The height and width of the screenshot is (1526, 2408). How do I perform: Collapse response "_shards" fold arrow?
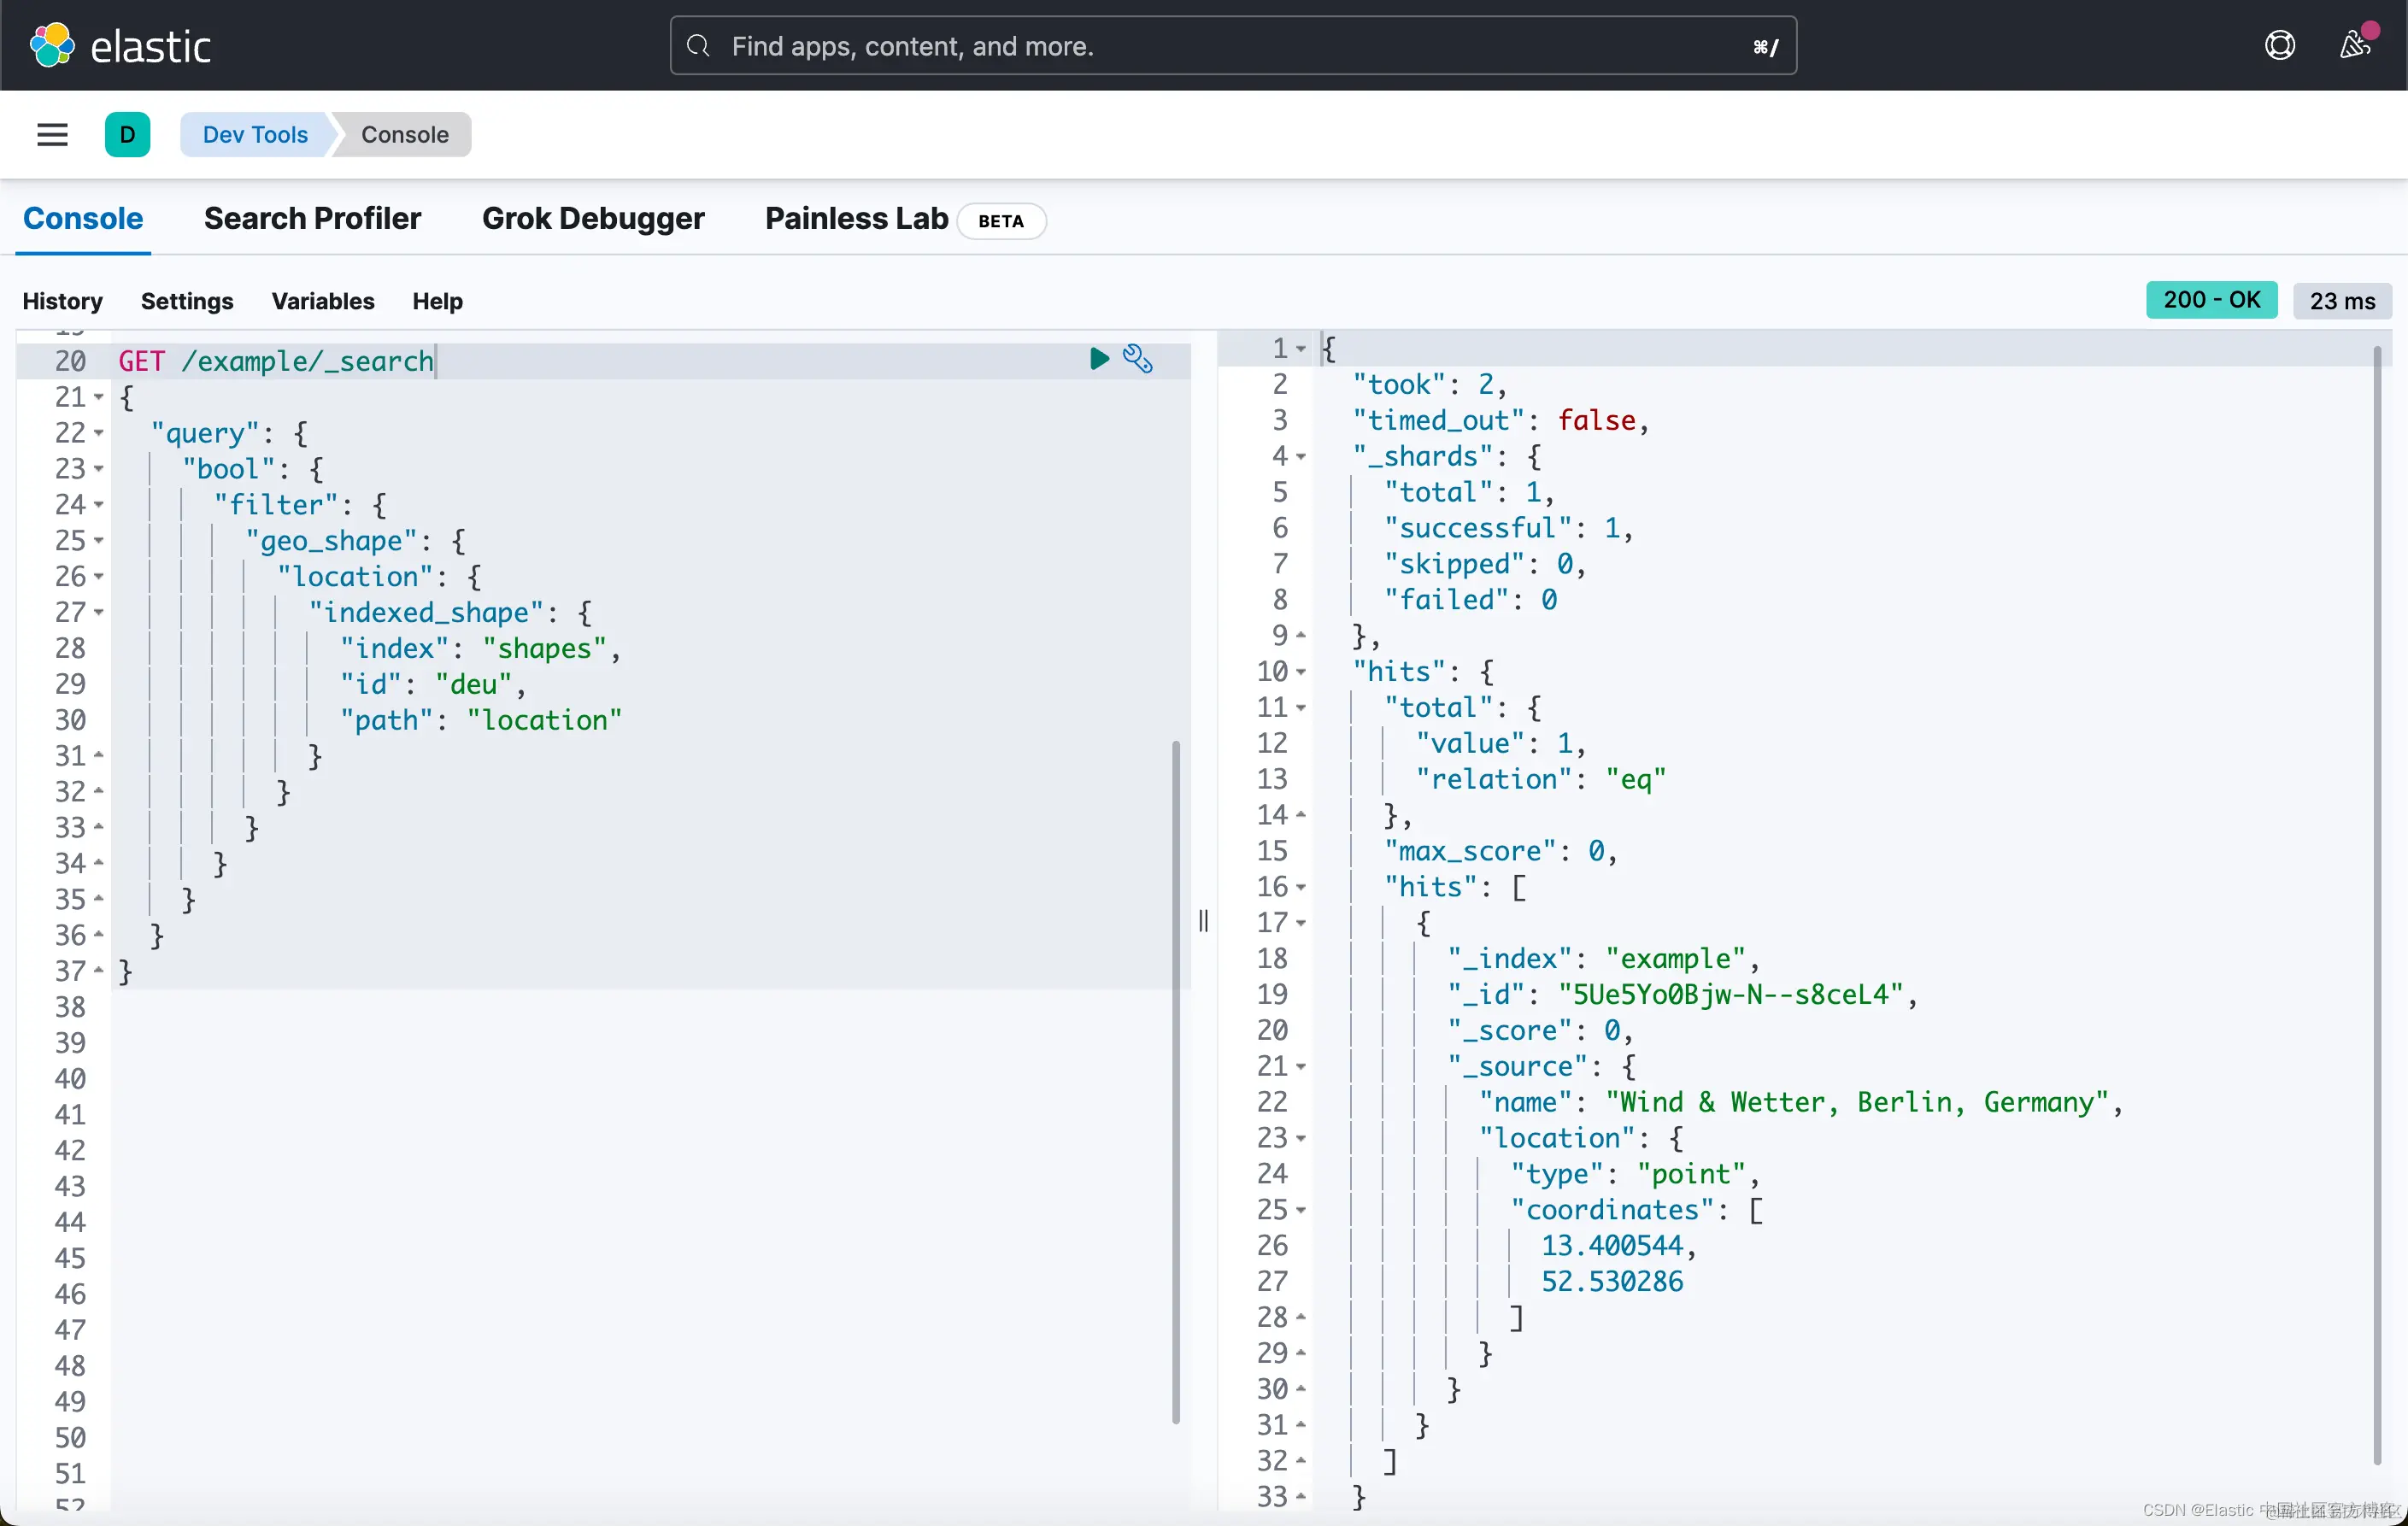pos(1301,457)
